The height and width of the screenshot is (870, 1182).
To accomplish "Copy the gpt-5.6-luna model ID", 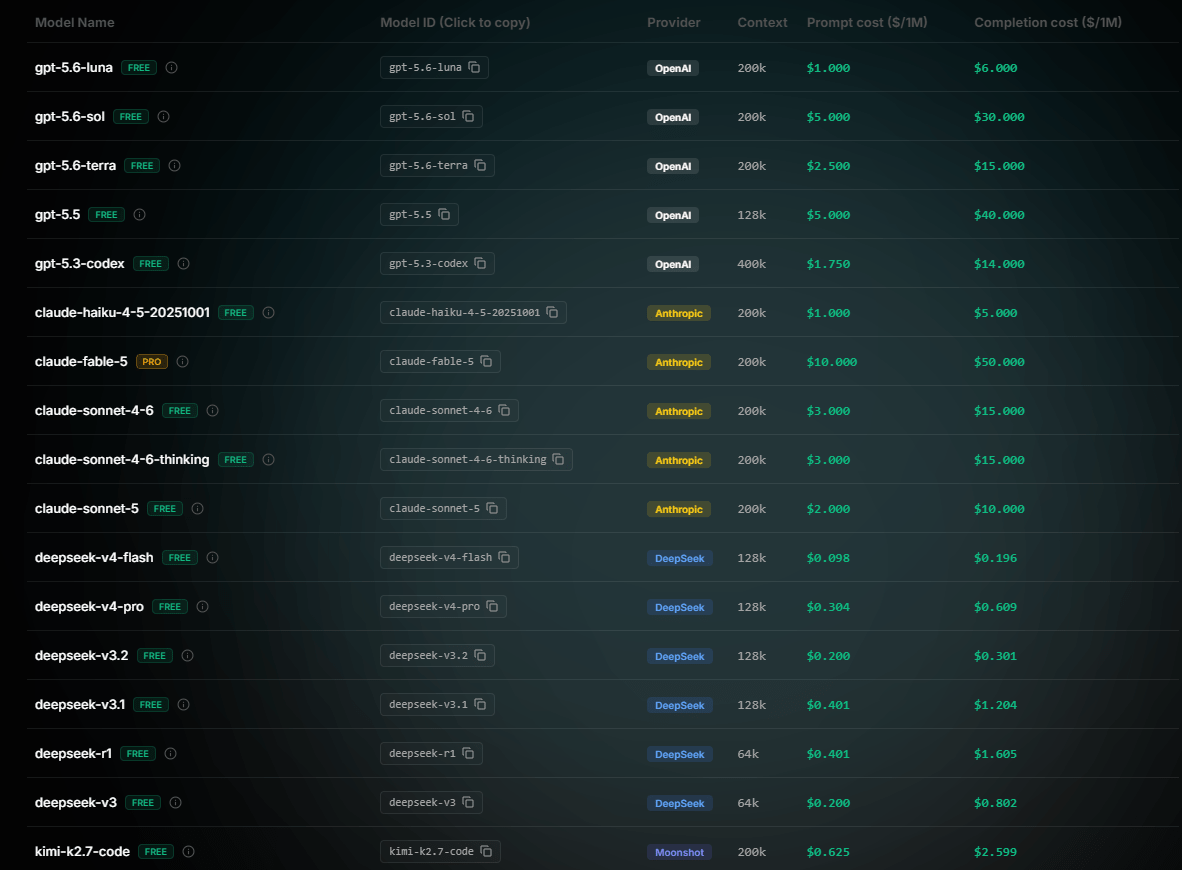I will pos(434,68).
